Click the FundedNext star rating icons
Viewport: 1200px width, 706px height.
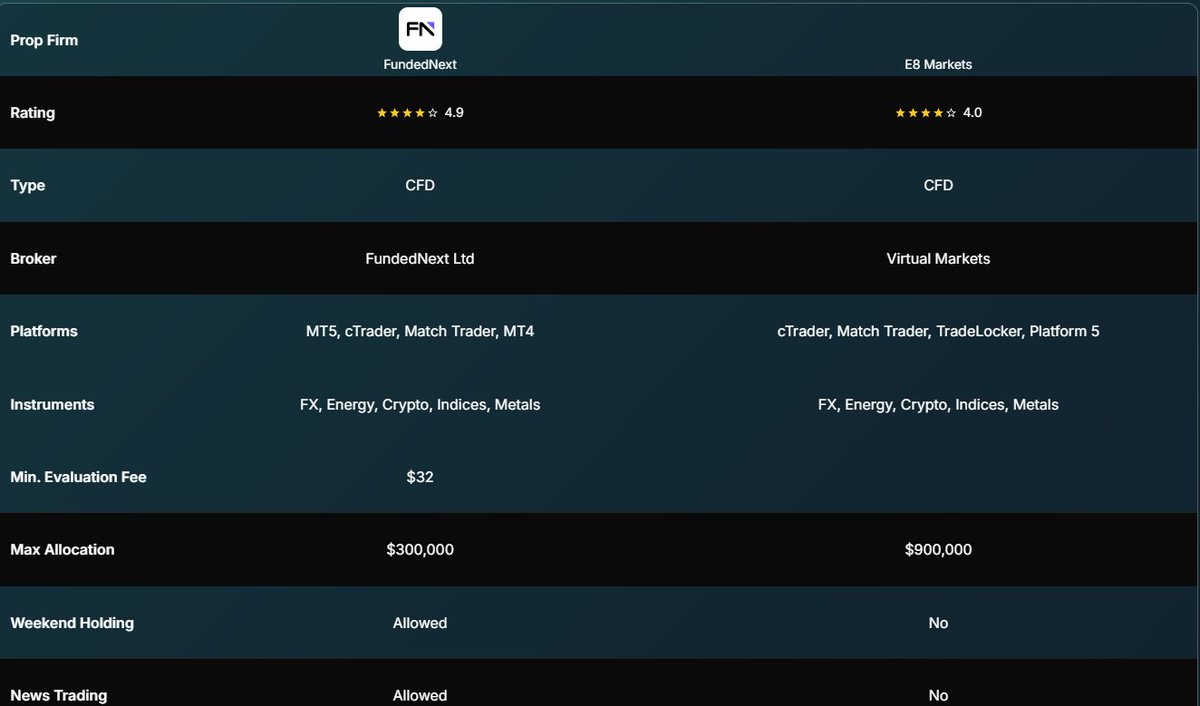(x=407, y=113)
